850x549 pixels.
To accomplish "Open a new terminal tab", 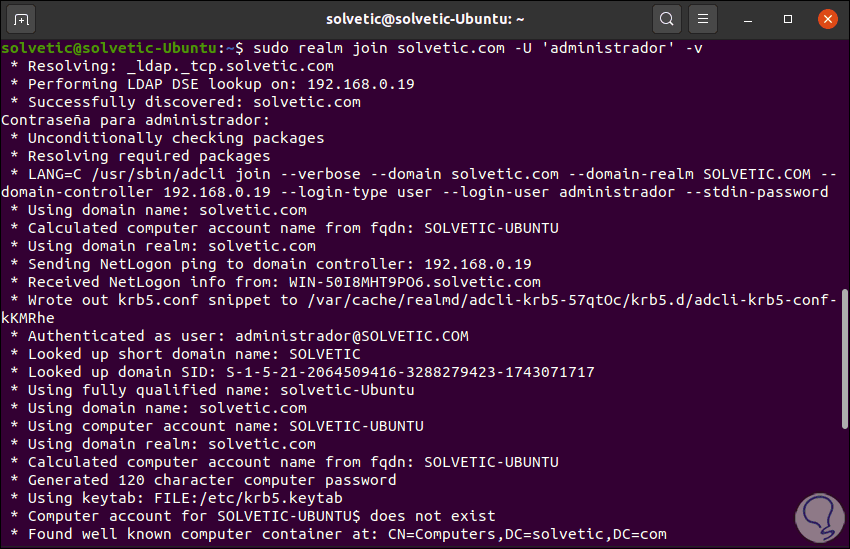I will coord(22,18).
